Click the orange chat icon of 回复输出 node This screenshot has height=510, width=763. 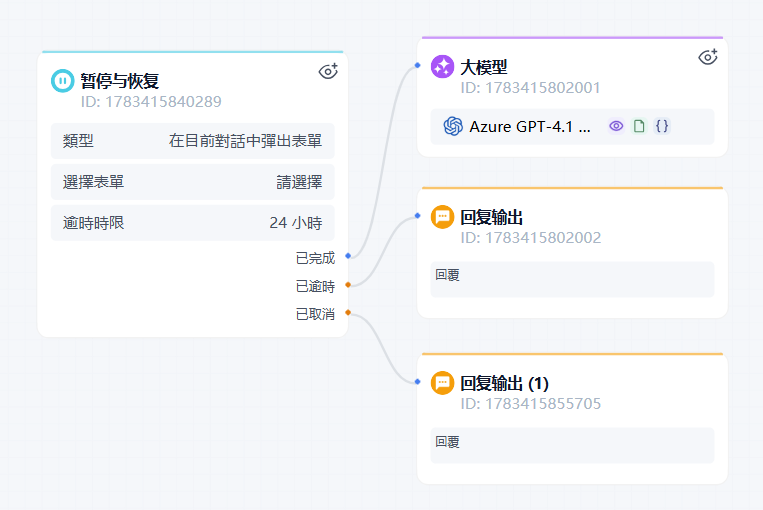pos(442,217)
